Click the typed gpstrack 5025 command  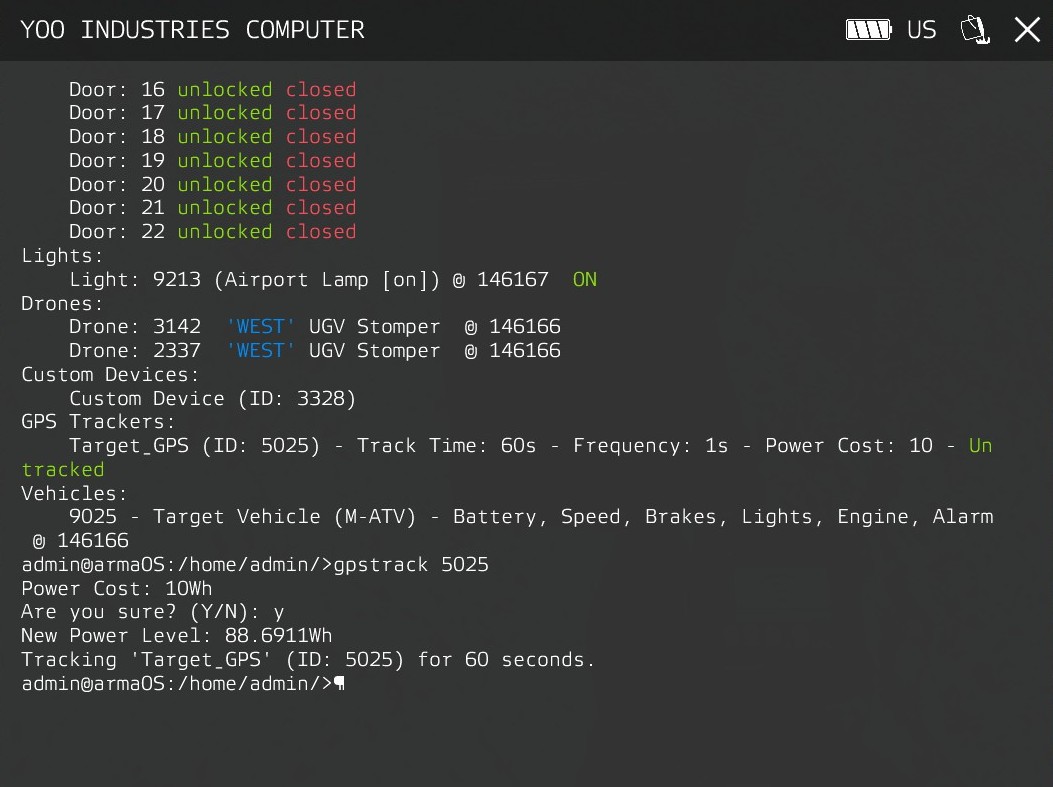[413, 565]
